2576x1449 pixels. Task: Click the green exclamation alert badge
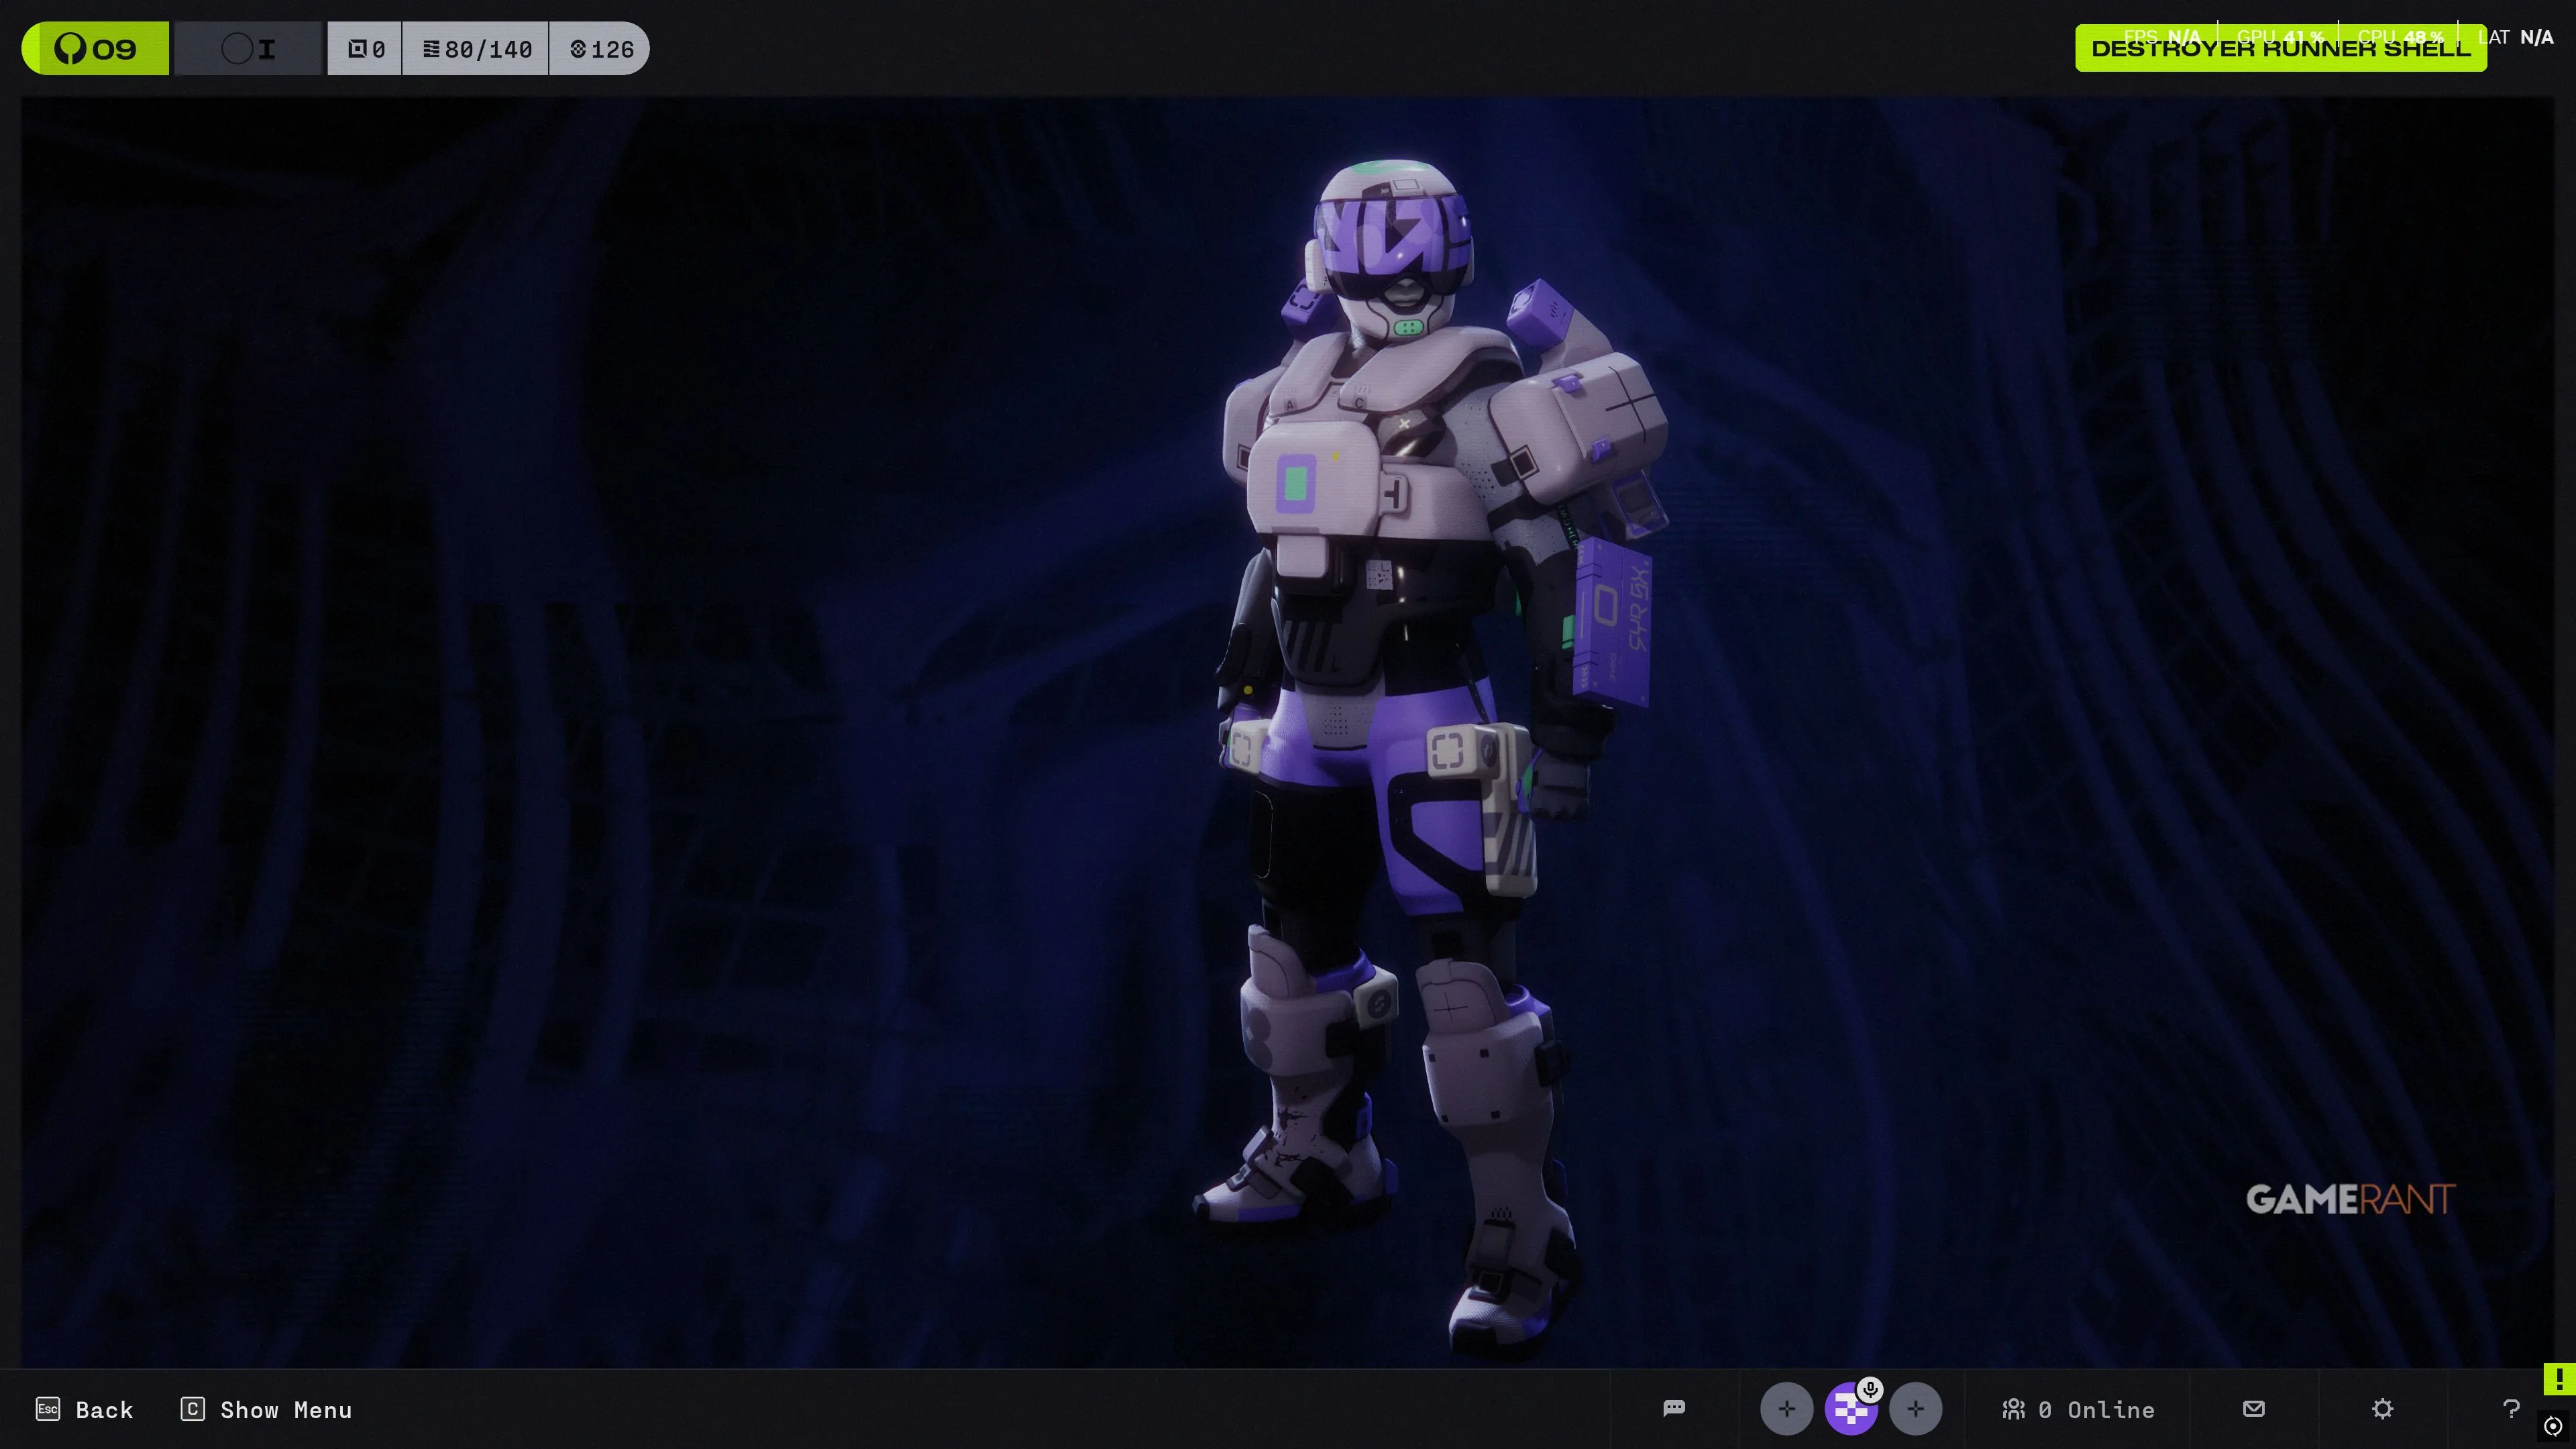(2559, 1379)
